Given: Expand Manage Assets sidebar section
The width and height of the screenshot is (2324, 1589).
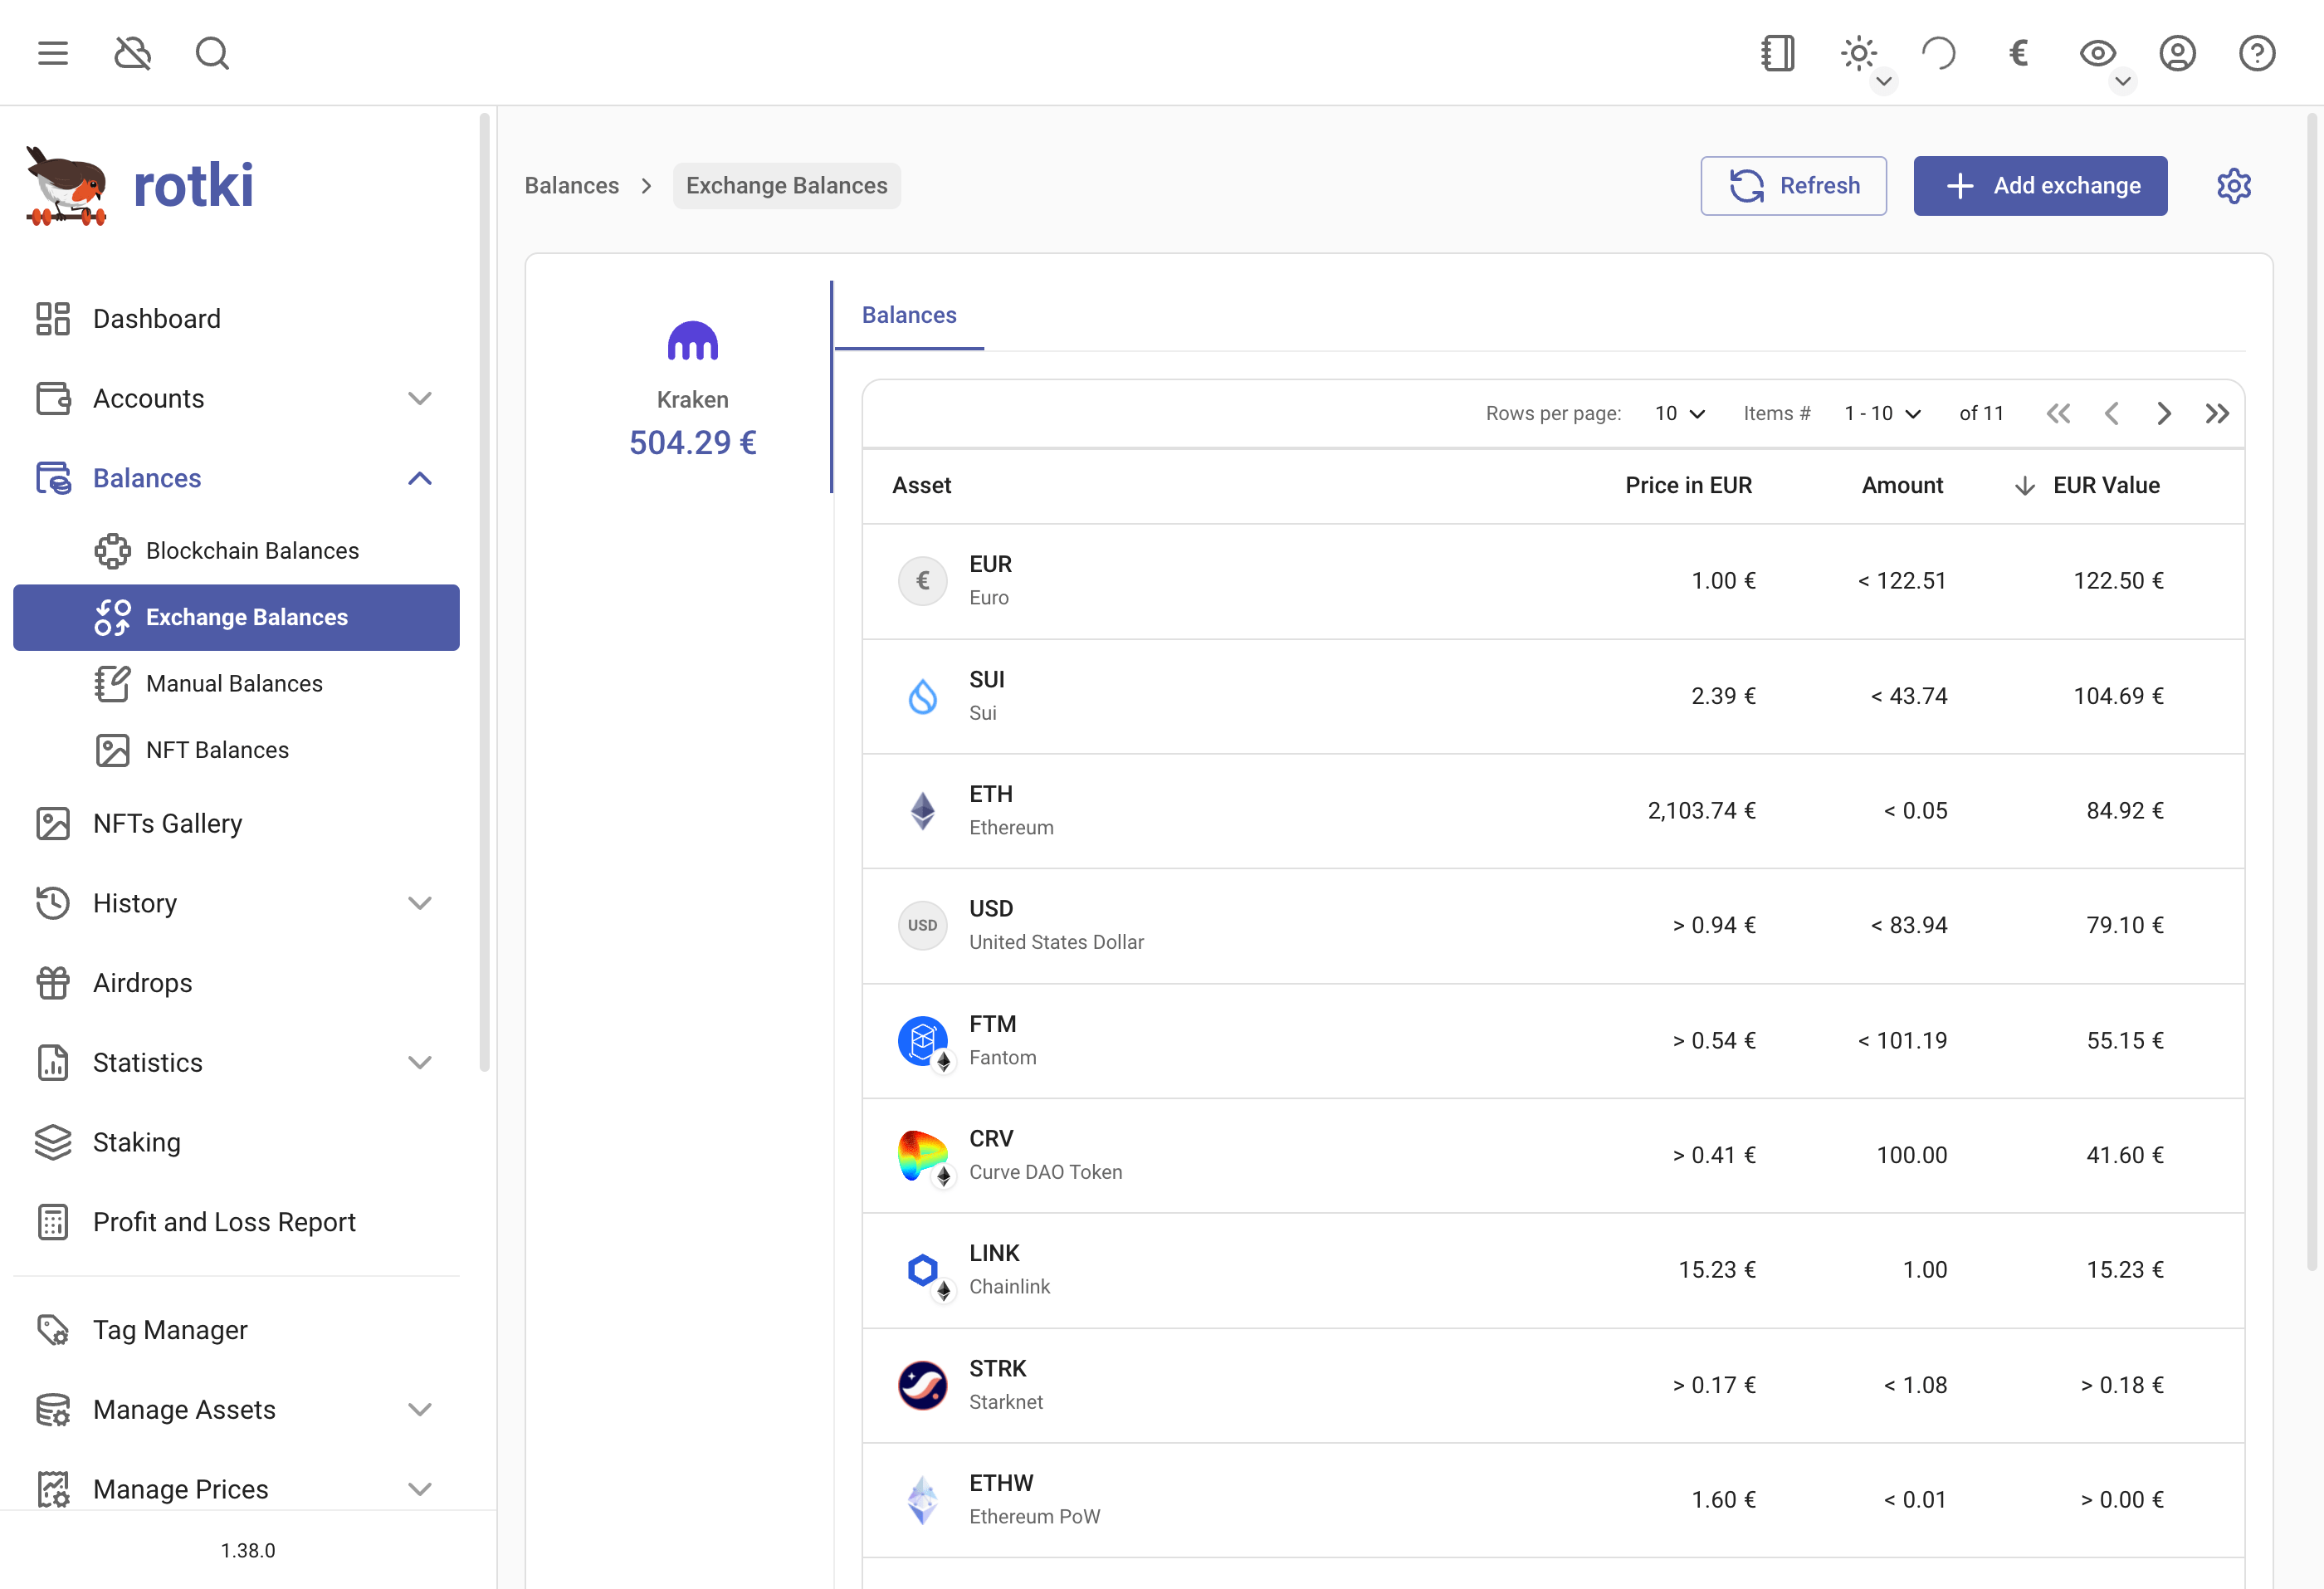Looking at the screenshot, I should pyautogui.click(x=236, y=1410).
